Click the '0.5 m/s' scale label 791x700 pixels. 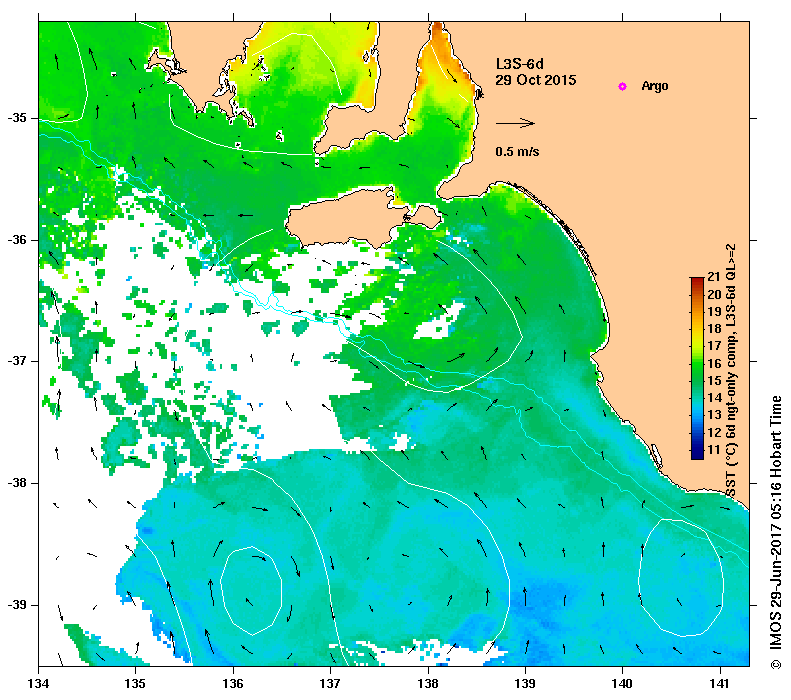pos(518,151)
